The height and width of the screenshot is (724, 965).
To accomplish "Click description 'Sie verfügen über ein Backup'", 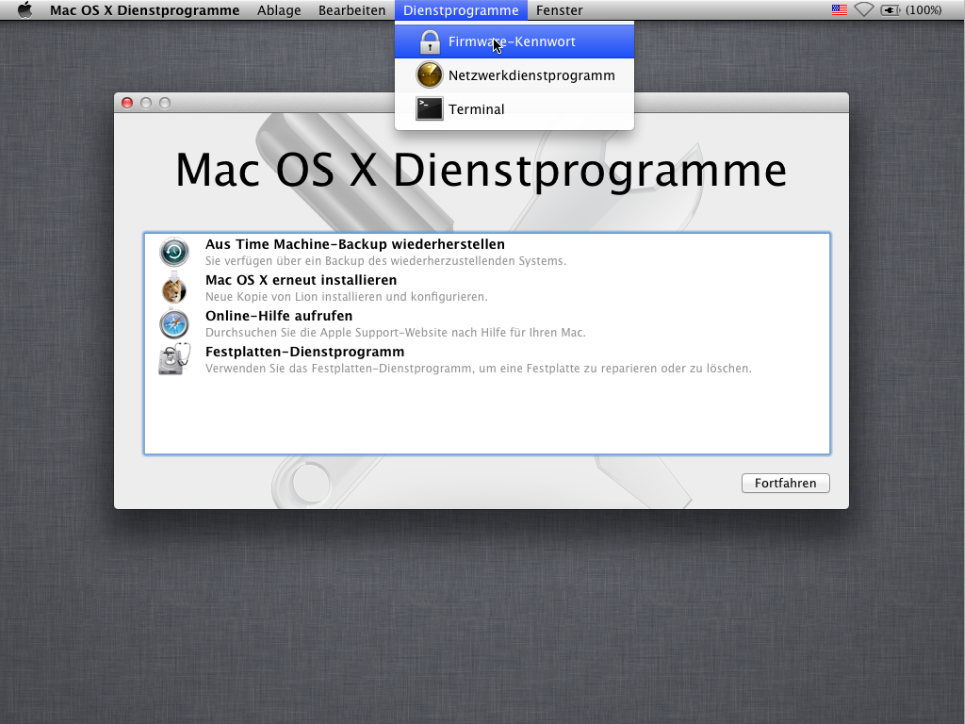I will pyautogui.click(x=386, y=261).
